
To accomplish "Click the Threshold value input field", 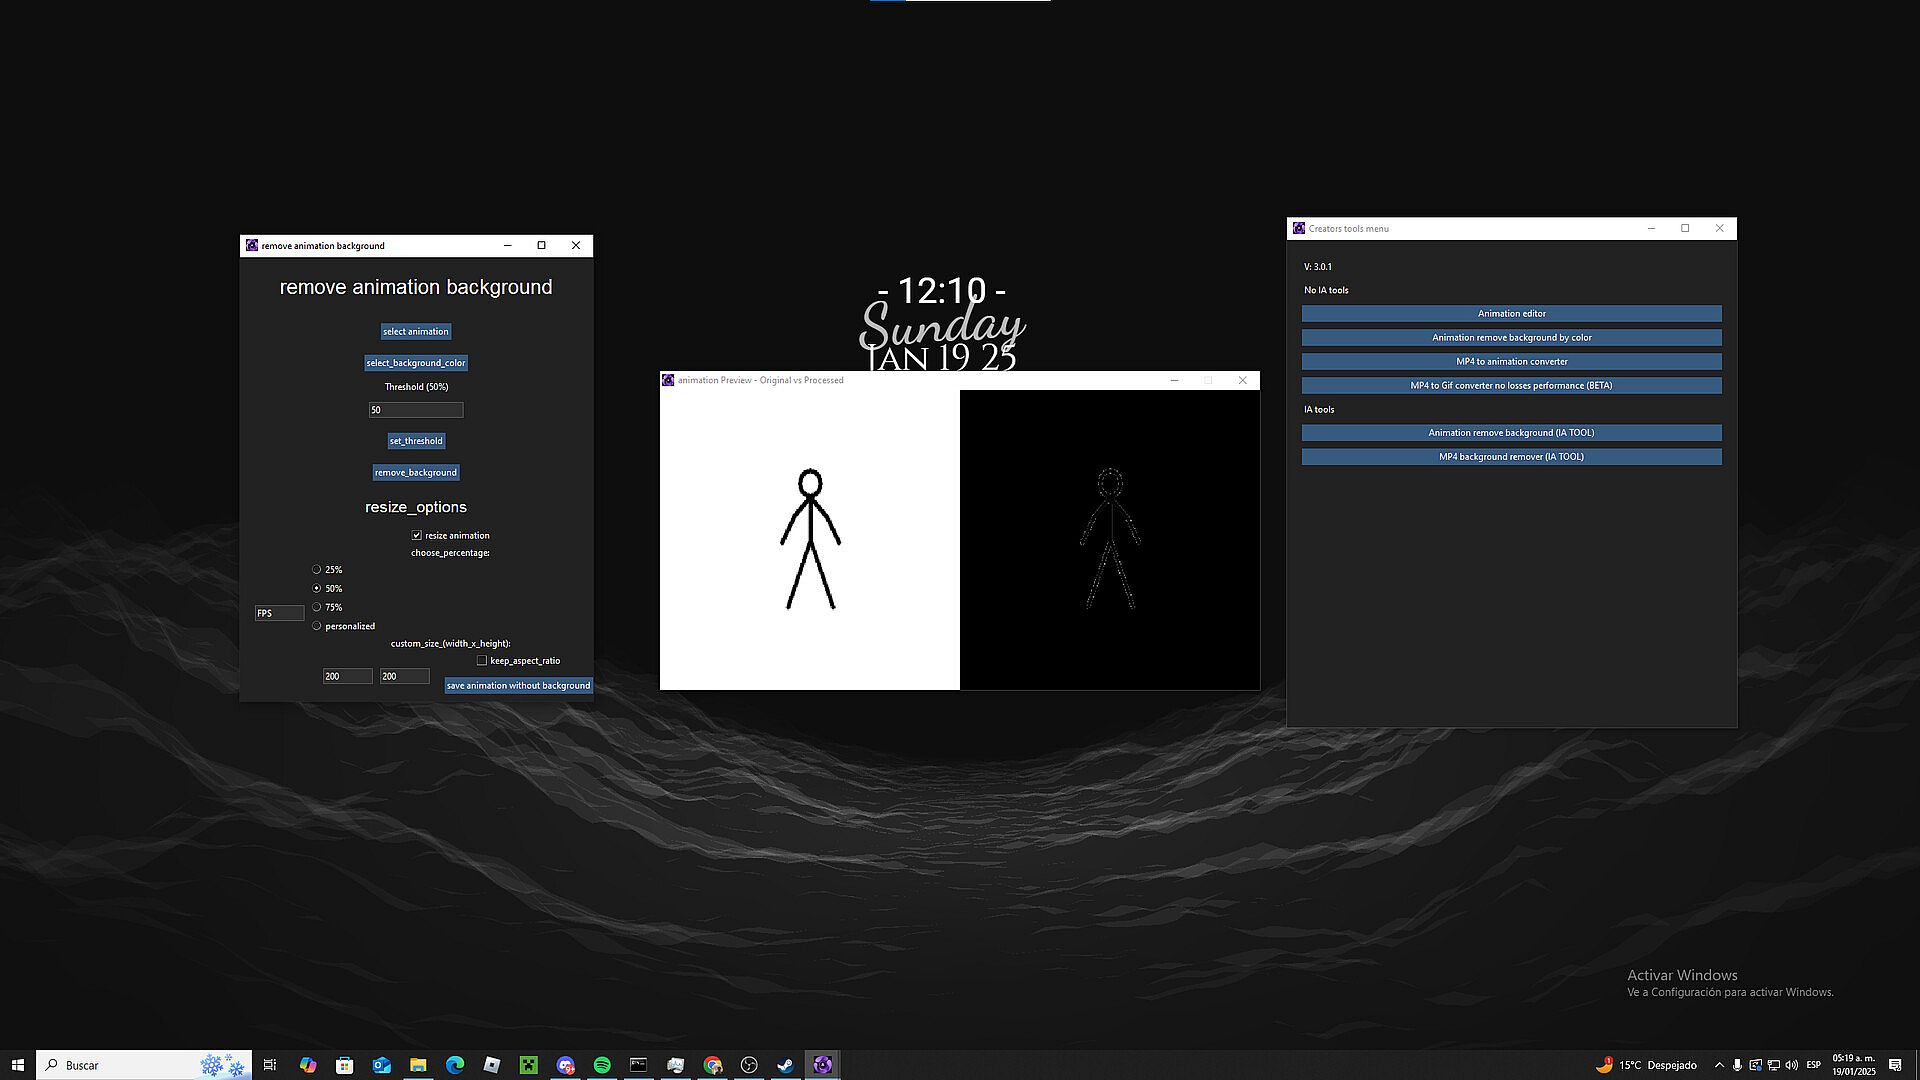I will (415, 410).
